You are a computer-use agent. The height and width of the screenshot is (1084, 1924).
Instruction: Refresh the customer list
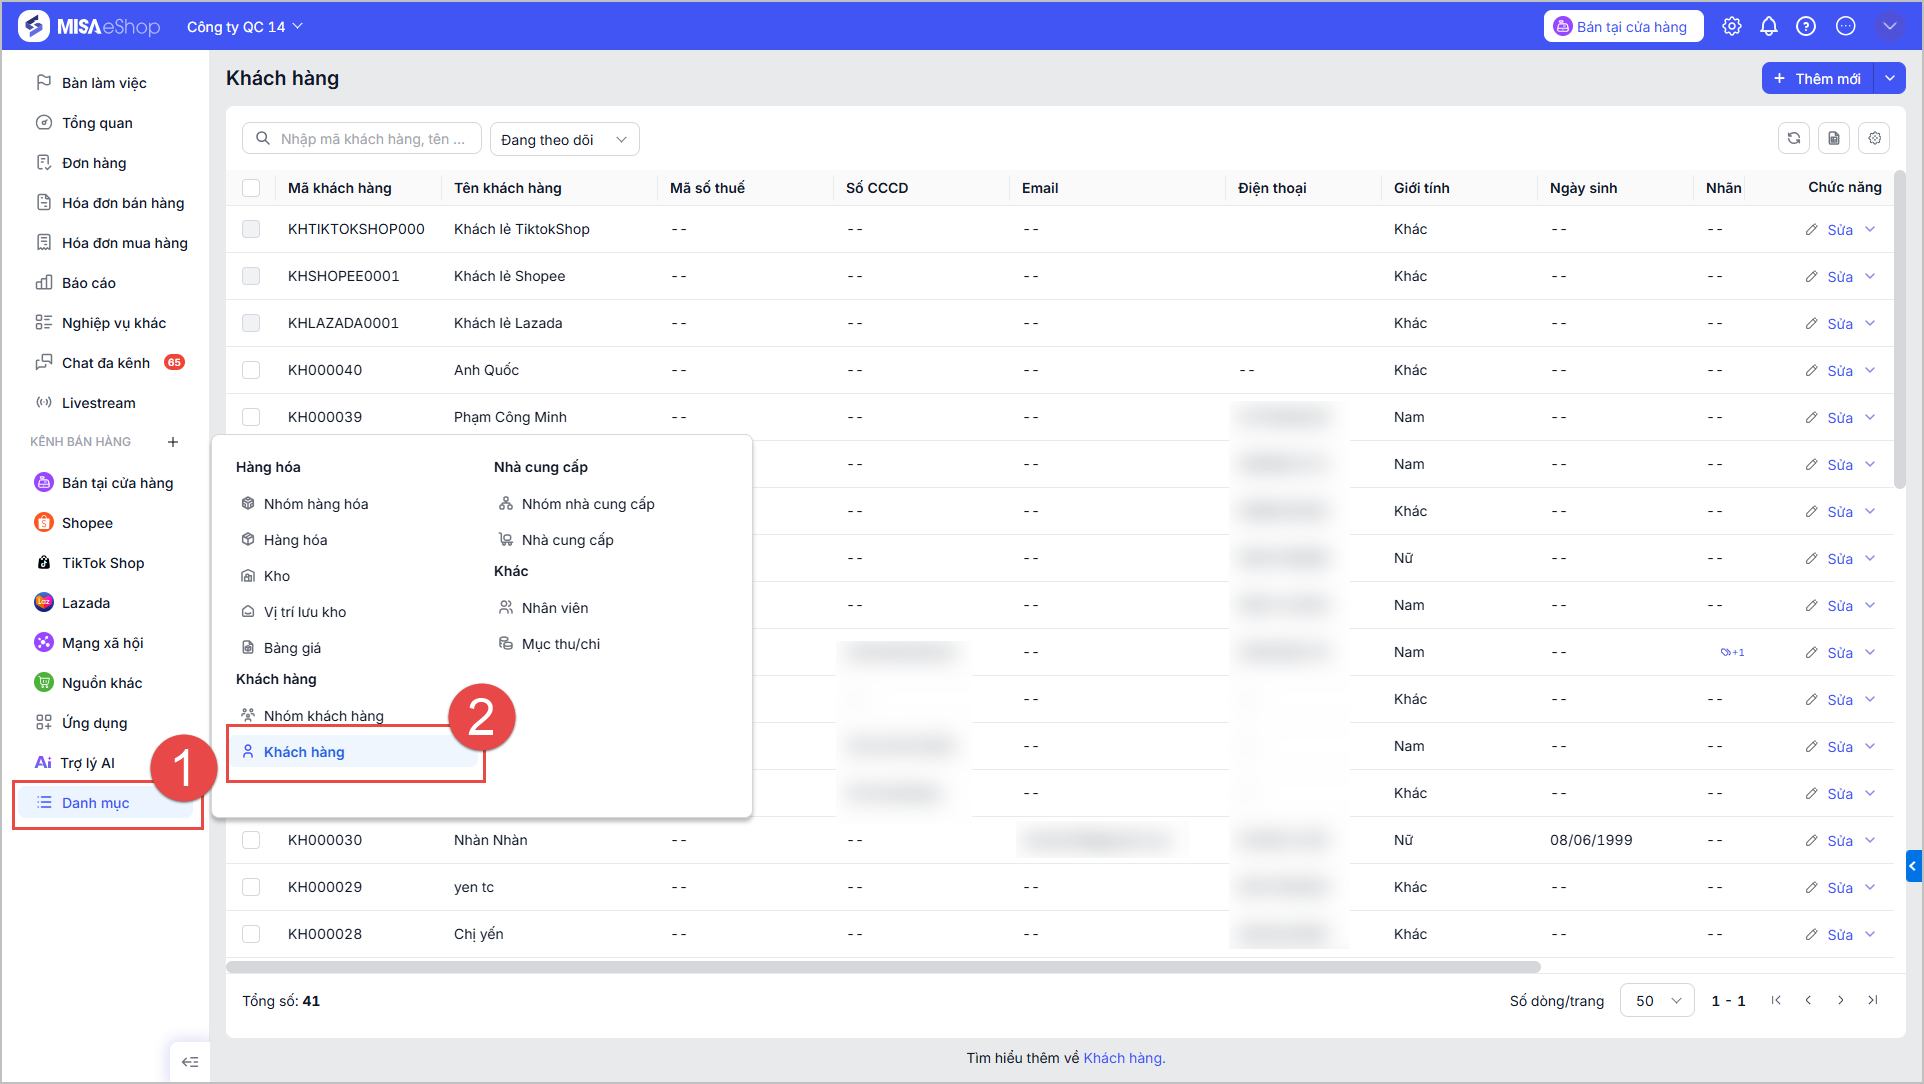1794,139
